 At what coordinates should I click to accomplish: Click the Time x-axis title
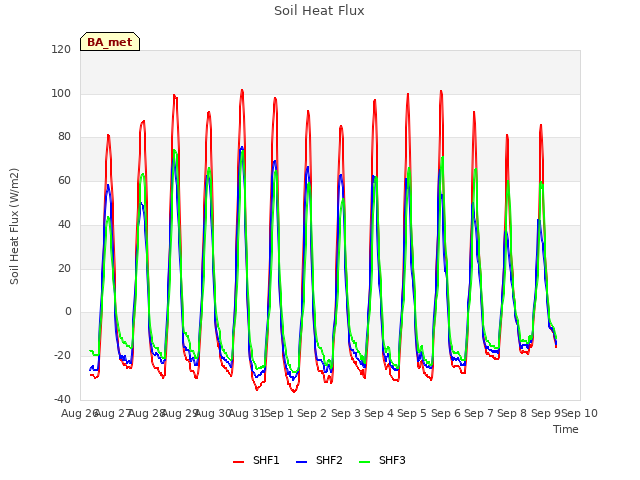pos(566,429)
